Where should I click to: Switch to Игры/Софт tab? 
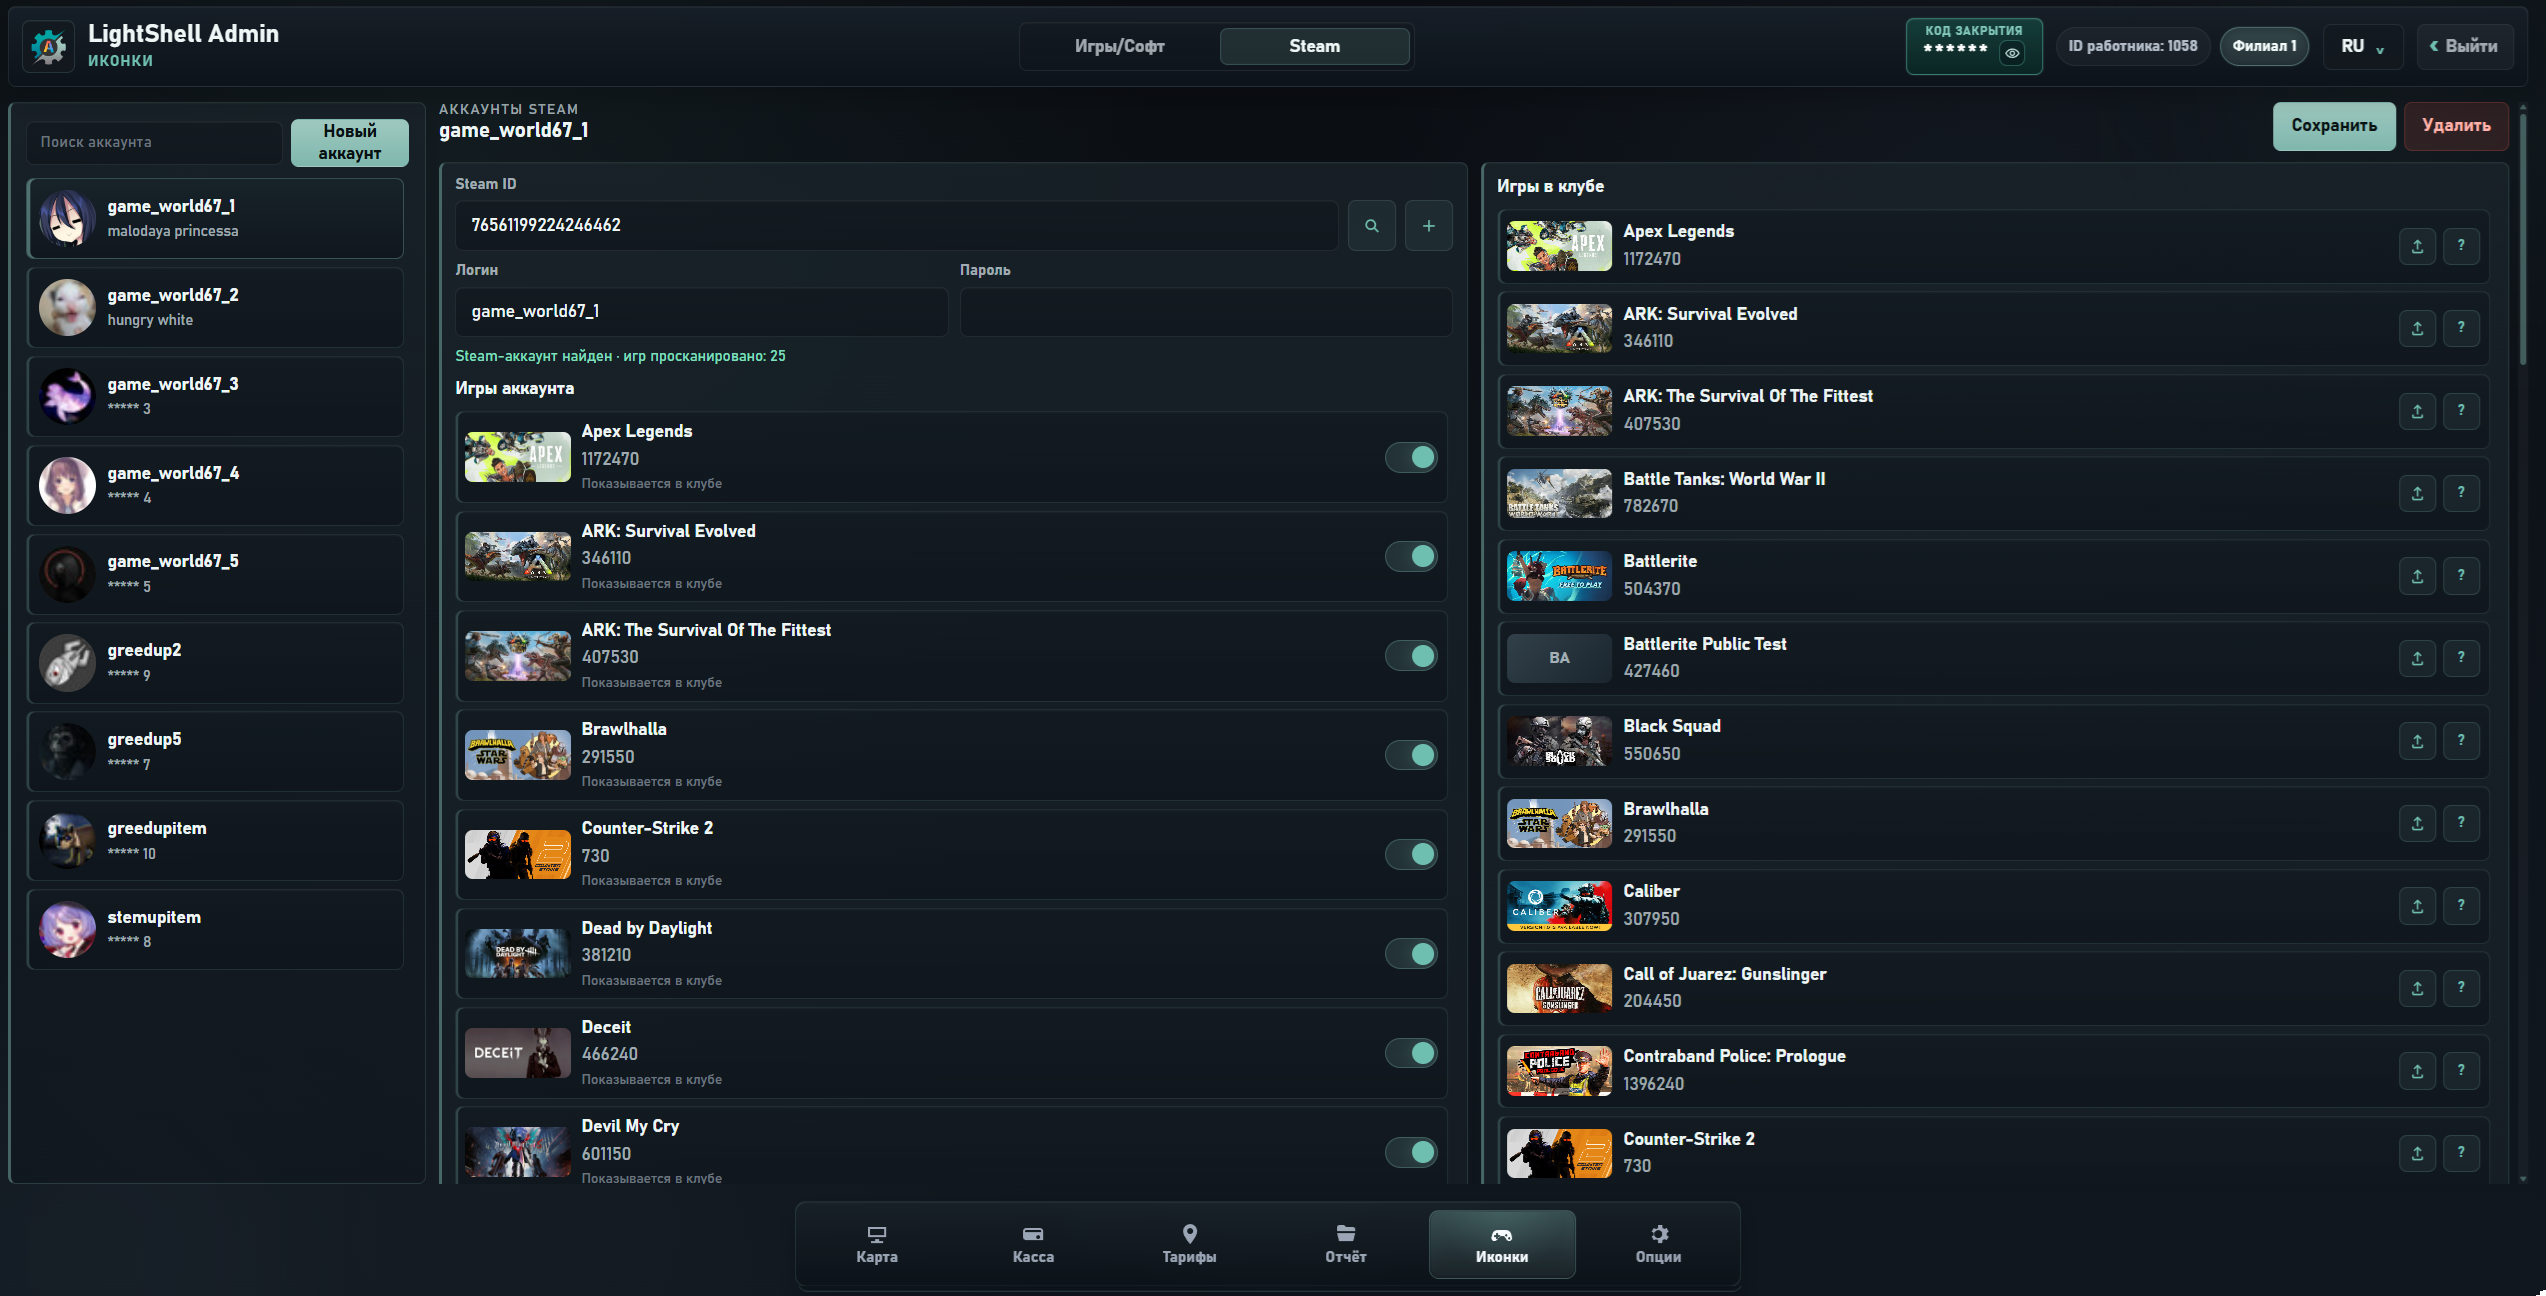click(1120, 46)
